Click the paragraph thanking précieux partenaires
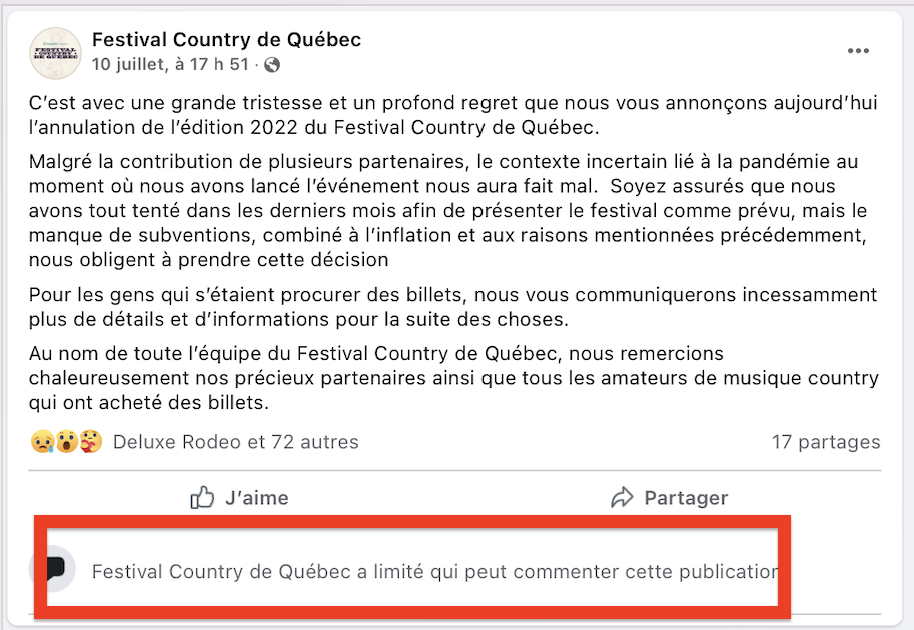The height and width of the screenshot is (630, 914). [x=454, y=378]
